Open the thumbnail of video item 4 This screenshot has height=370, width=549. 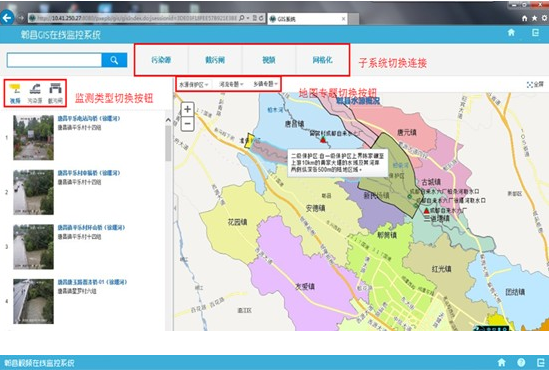(34, 301)
